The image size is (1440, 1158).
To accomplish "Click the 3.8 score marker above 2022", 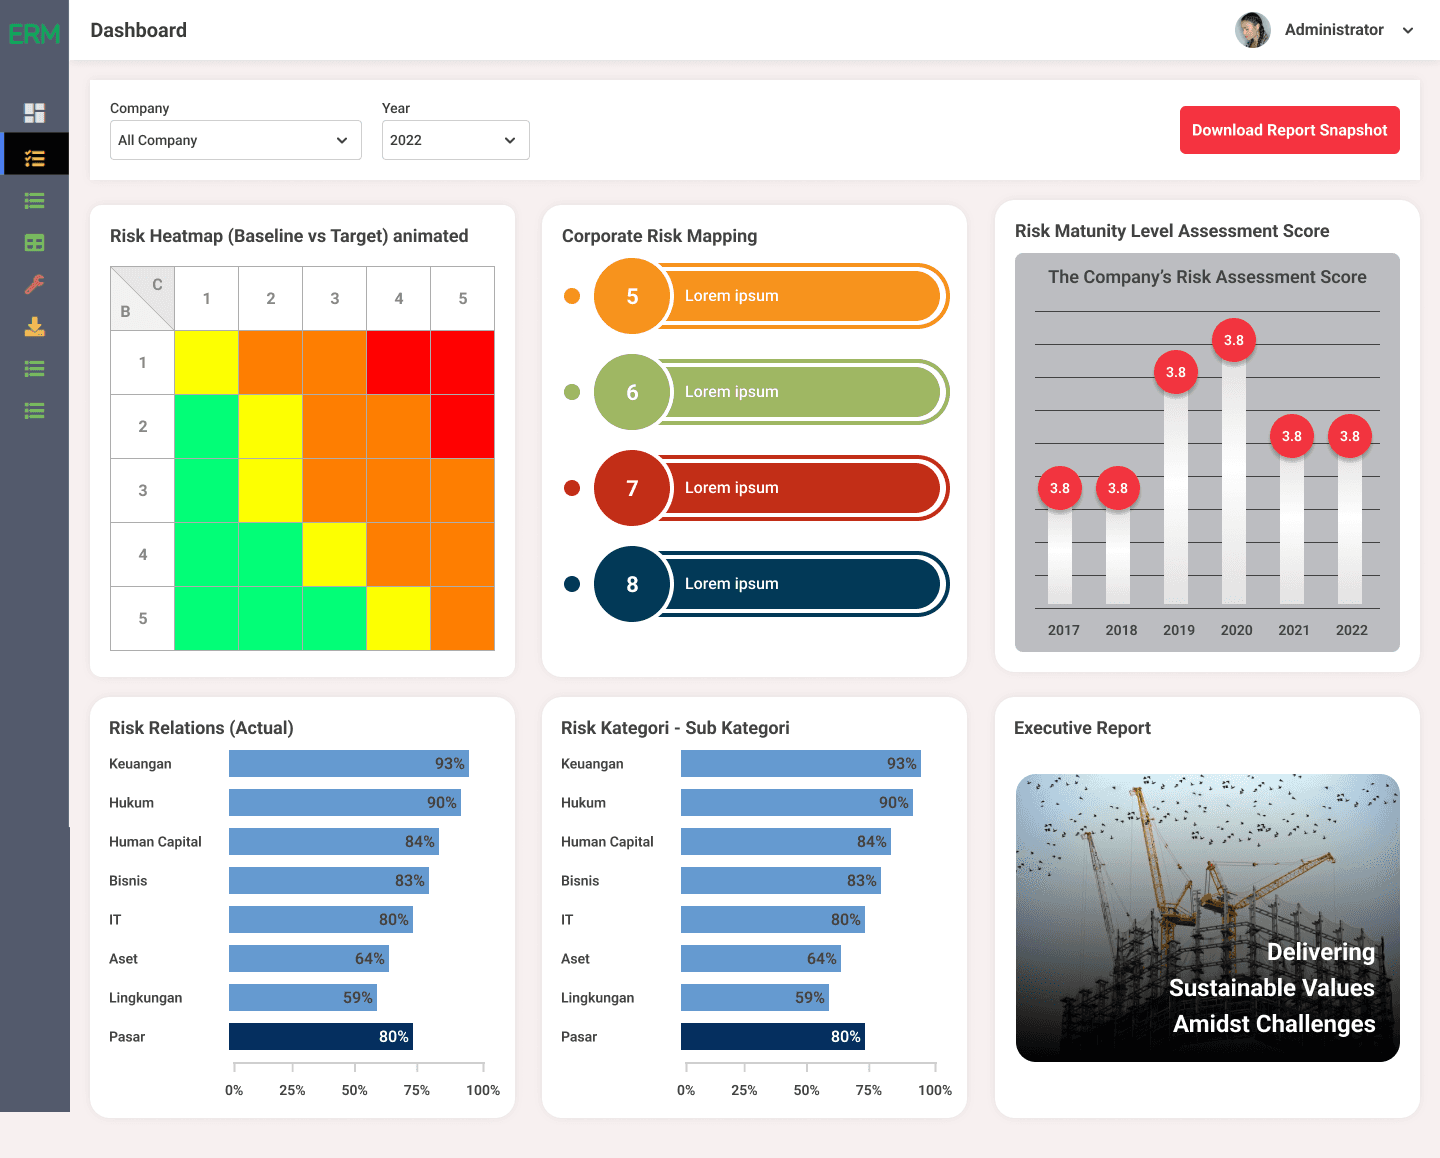I will pos(1350,436).
